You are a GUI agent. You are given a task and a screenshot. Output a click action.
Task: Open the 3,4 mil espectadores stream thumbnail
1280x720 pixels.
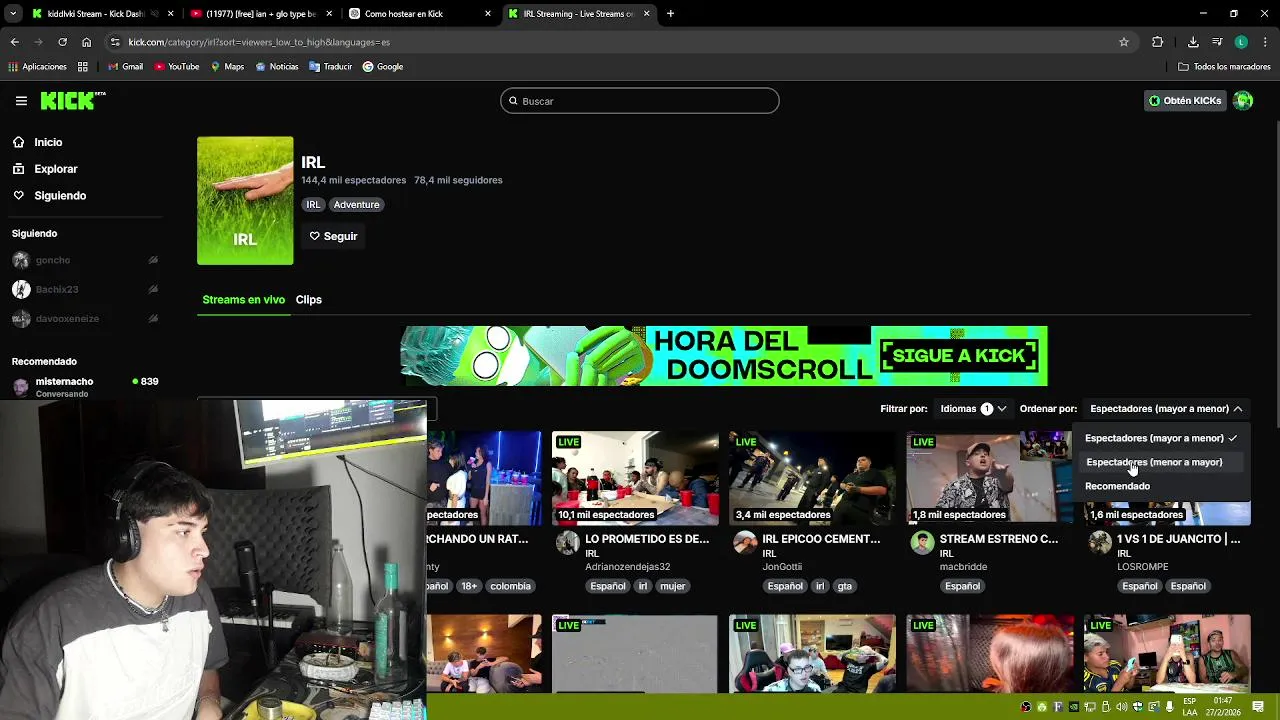point(812,478)
